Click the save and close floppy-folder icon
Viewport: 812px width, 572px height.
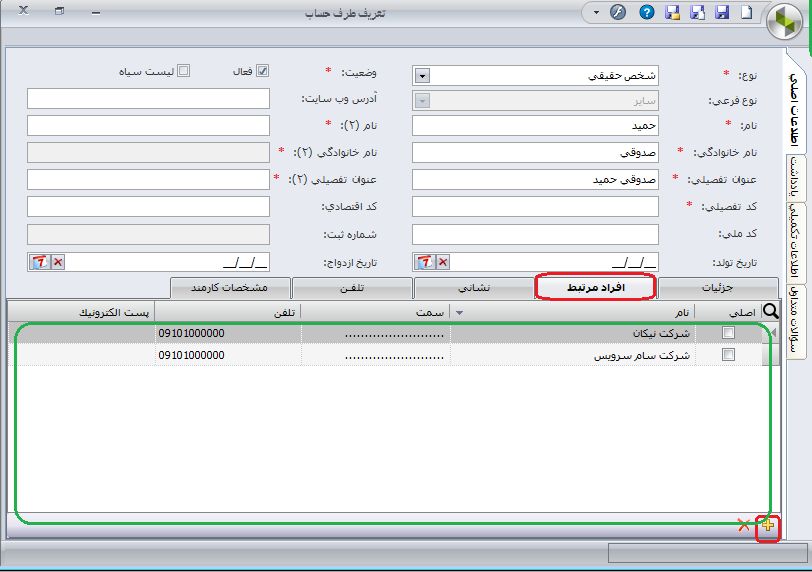672,12
